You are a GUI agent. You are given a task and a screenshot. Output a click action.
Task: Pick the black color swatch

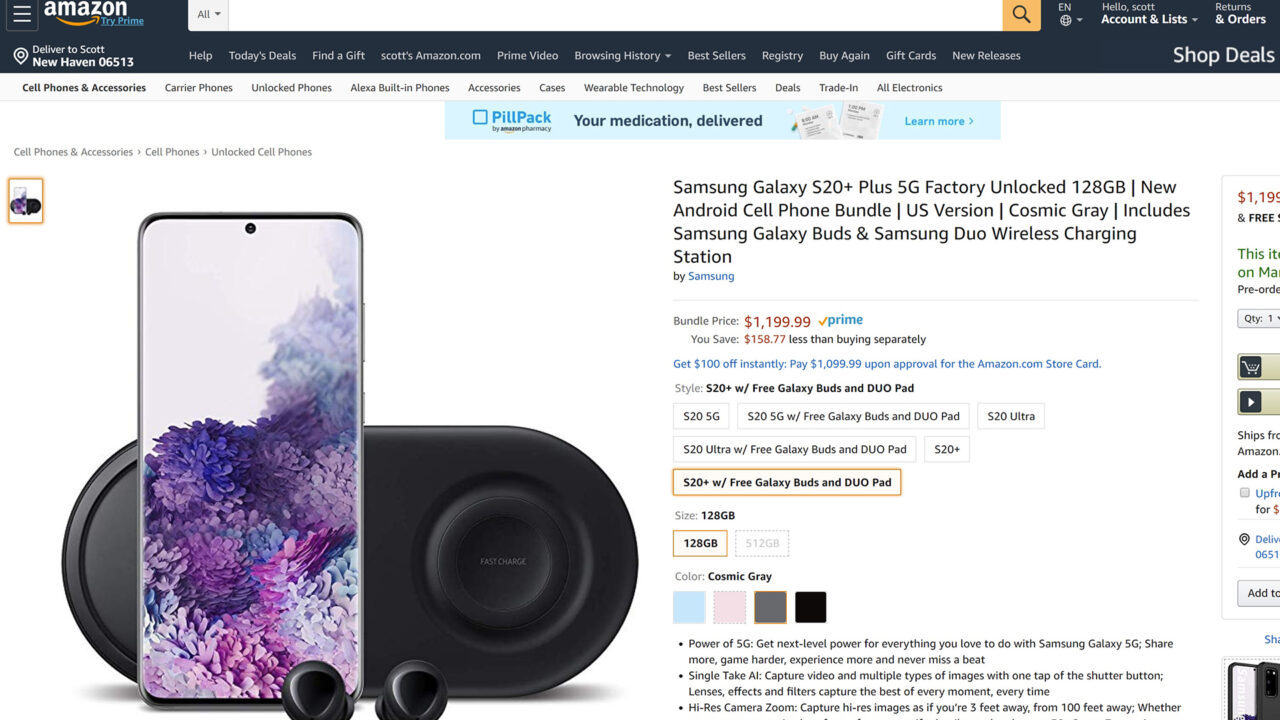(810, 606)
